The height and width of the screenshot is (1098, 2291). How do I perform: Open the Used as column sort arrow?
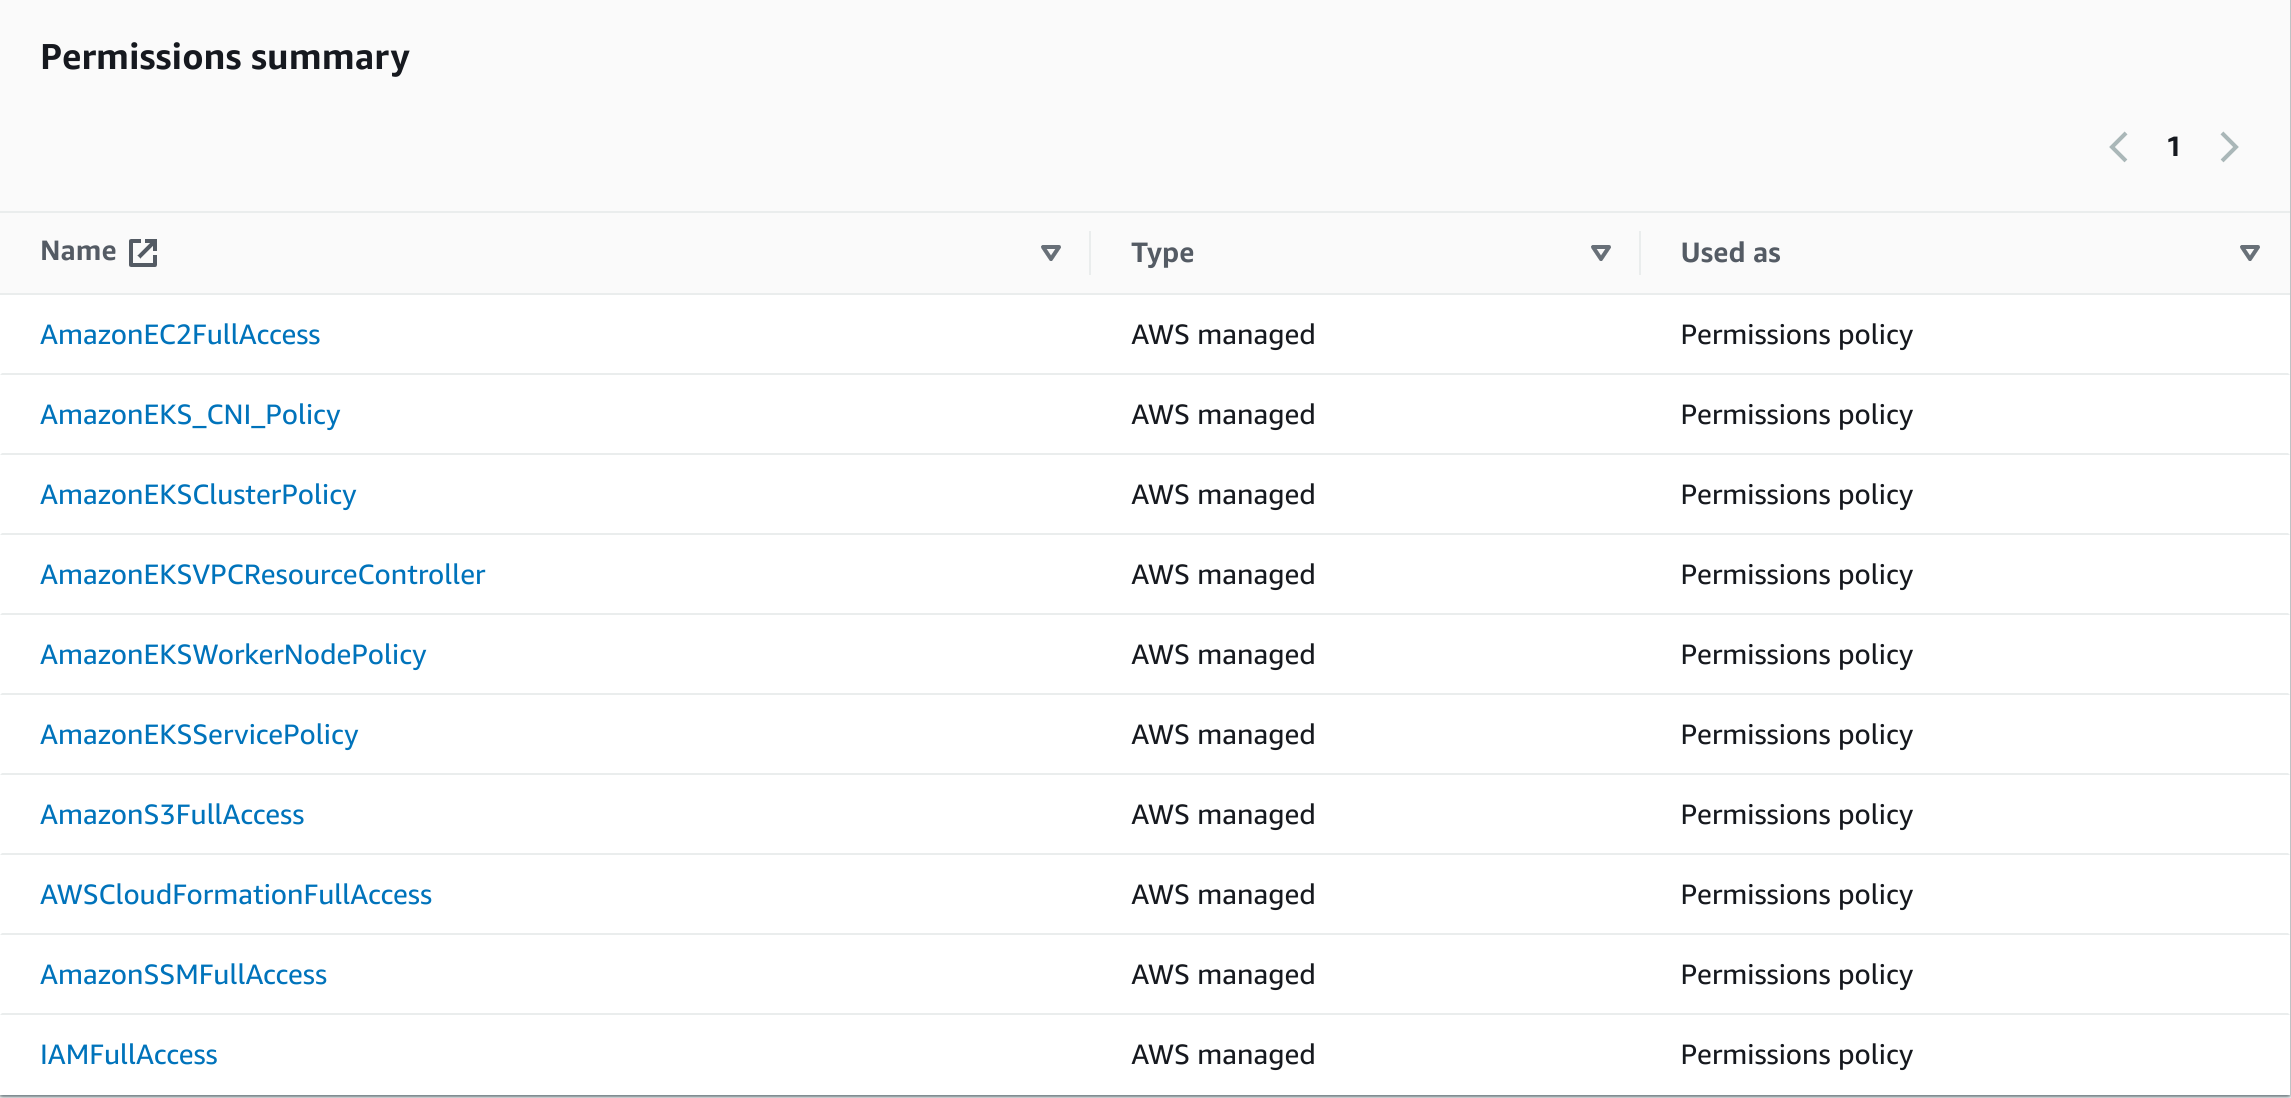(x=2249, y=253)
